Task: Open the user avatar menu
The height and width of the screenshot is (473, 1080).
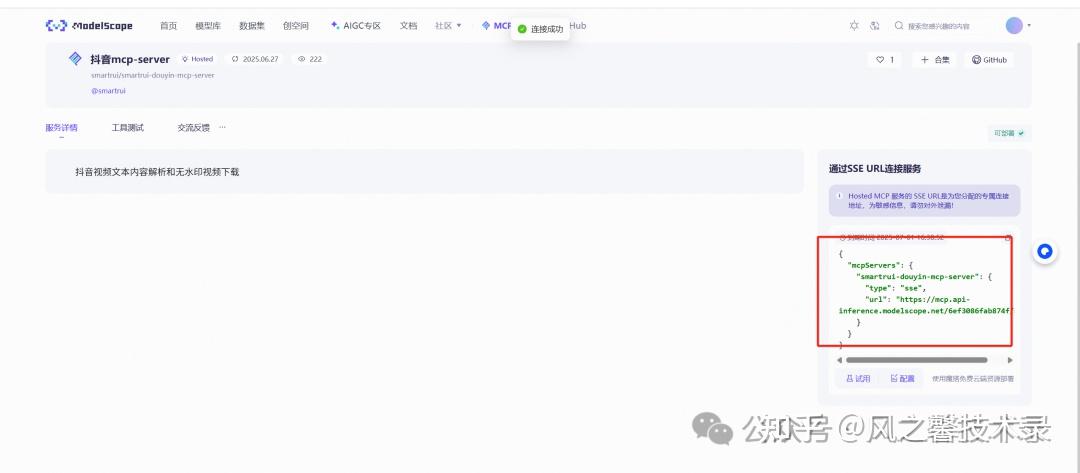Action: point(1014,25)
